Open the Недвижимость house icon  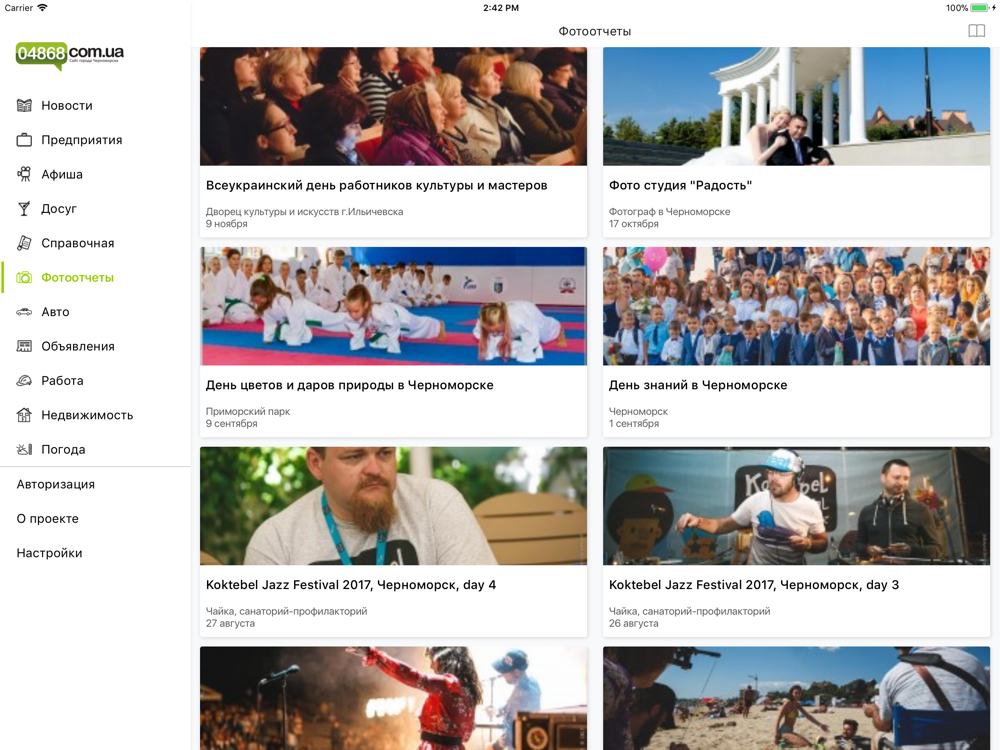coord(24,415)
